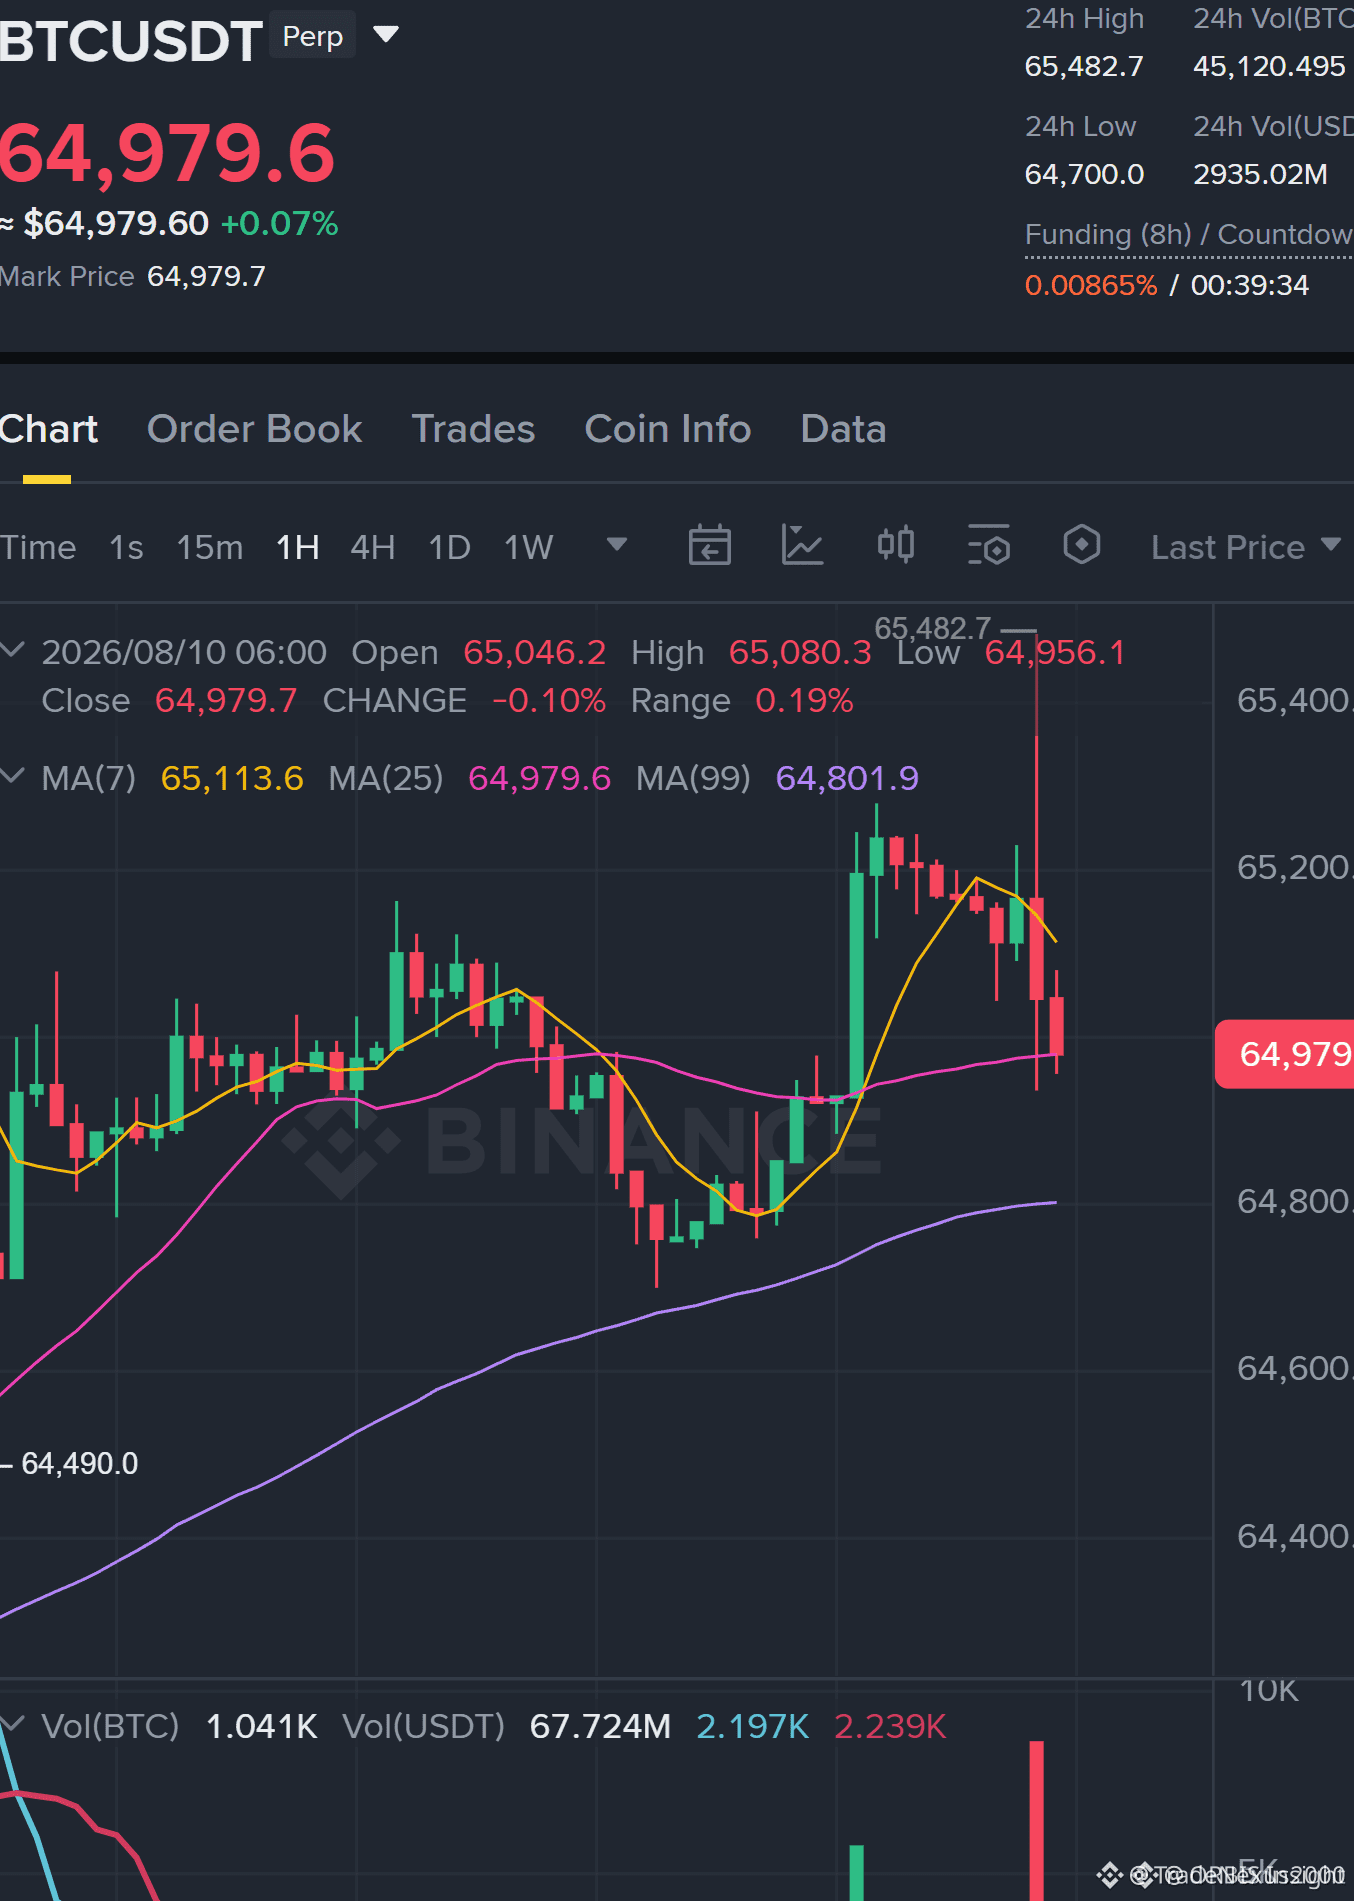Expand more time intervals dropdown arrow

pos(617,545)
